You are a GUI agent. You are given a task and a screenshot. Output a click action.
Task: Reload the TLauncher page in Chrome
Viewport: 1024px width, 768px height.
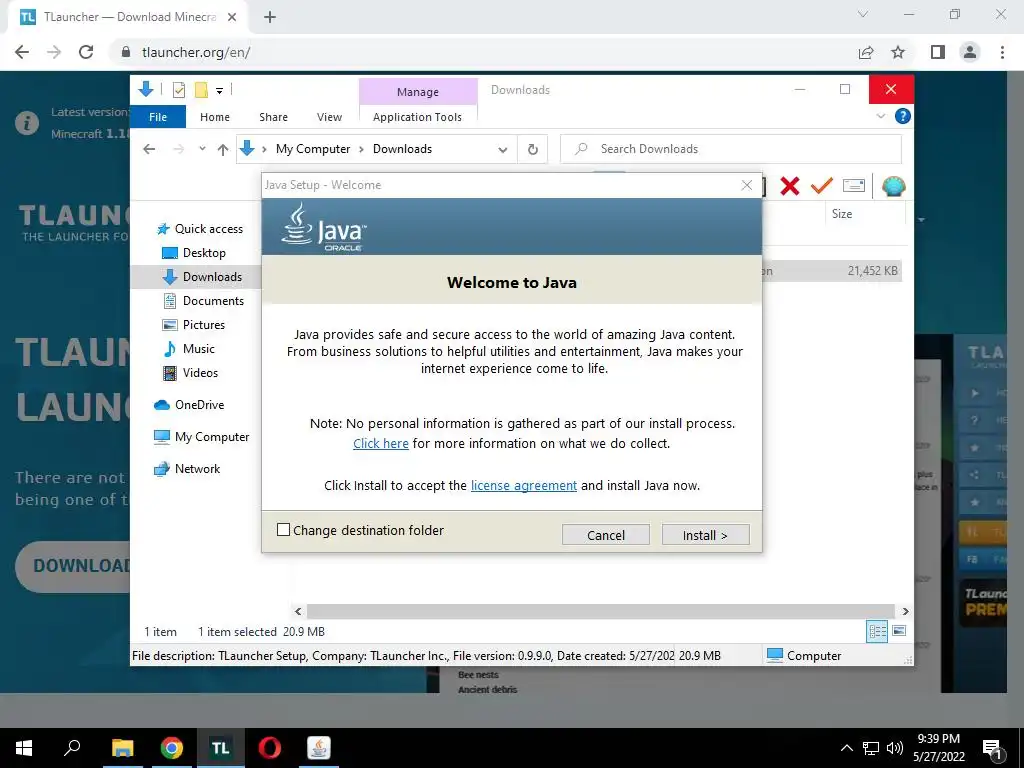tap(86, 52)
